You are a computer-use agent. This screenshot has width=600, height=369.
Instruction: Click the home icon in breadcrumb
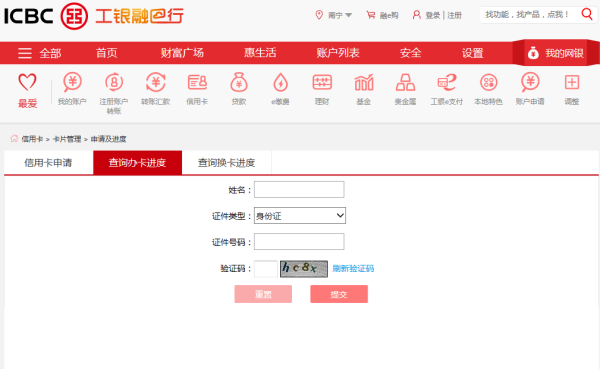click(14, 138)
